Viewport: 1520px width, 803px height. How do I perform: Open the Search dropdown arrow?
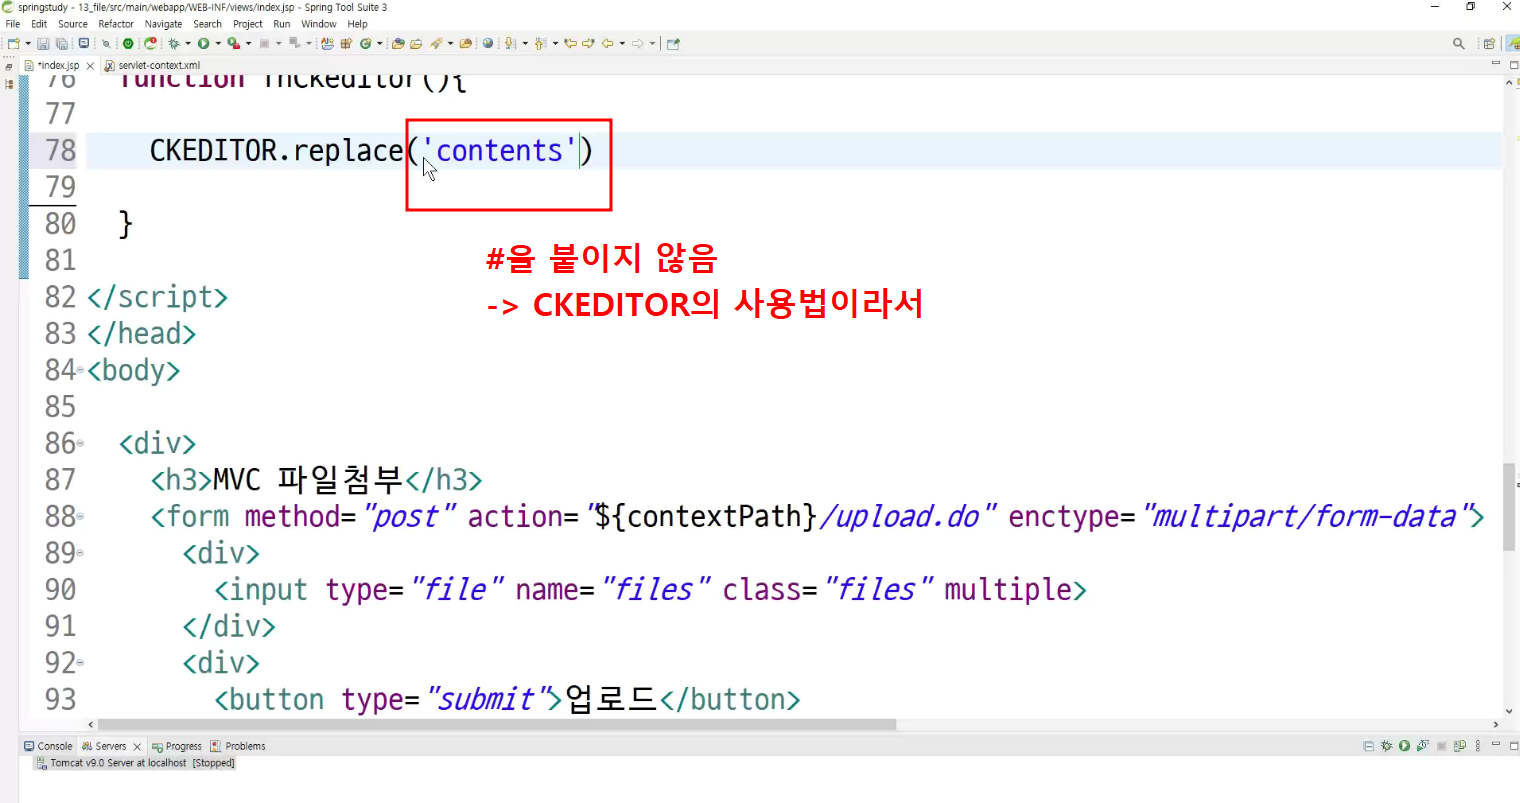click(x=450, y=44)
